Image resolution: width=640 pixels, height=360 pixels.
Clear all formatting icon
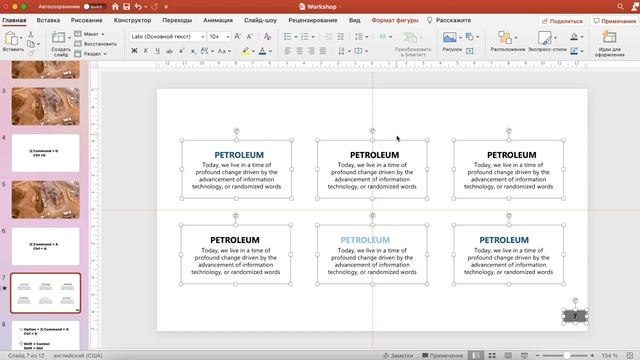point(267,37)
